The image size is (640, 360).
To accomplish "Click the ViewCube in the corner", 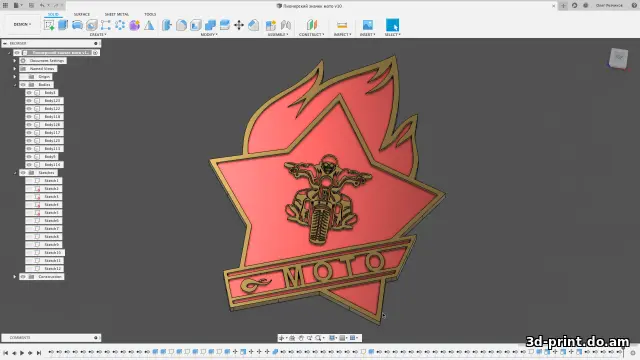I will click(x=618, y=58).
